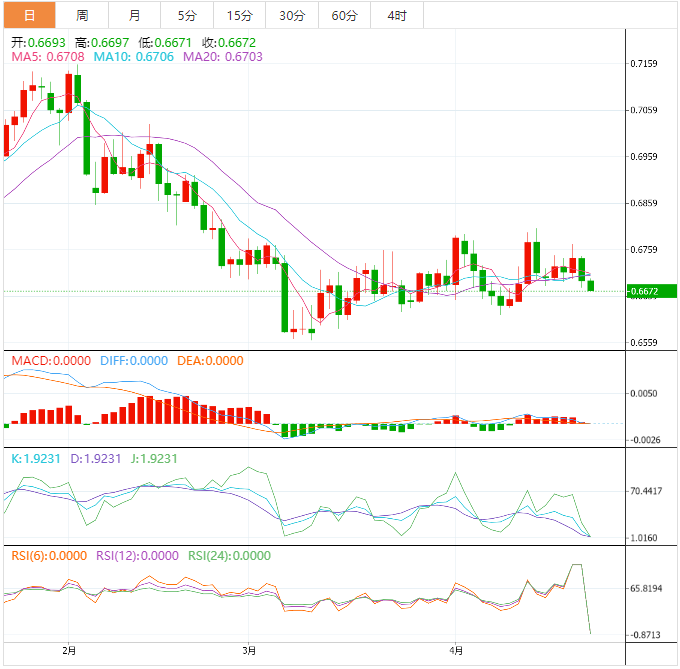The image size is (680, 669).
Task: Select the DIFF: 0.0000 label
Action: coord(134,360)
